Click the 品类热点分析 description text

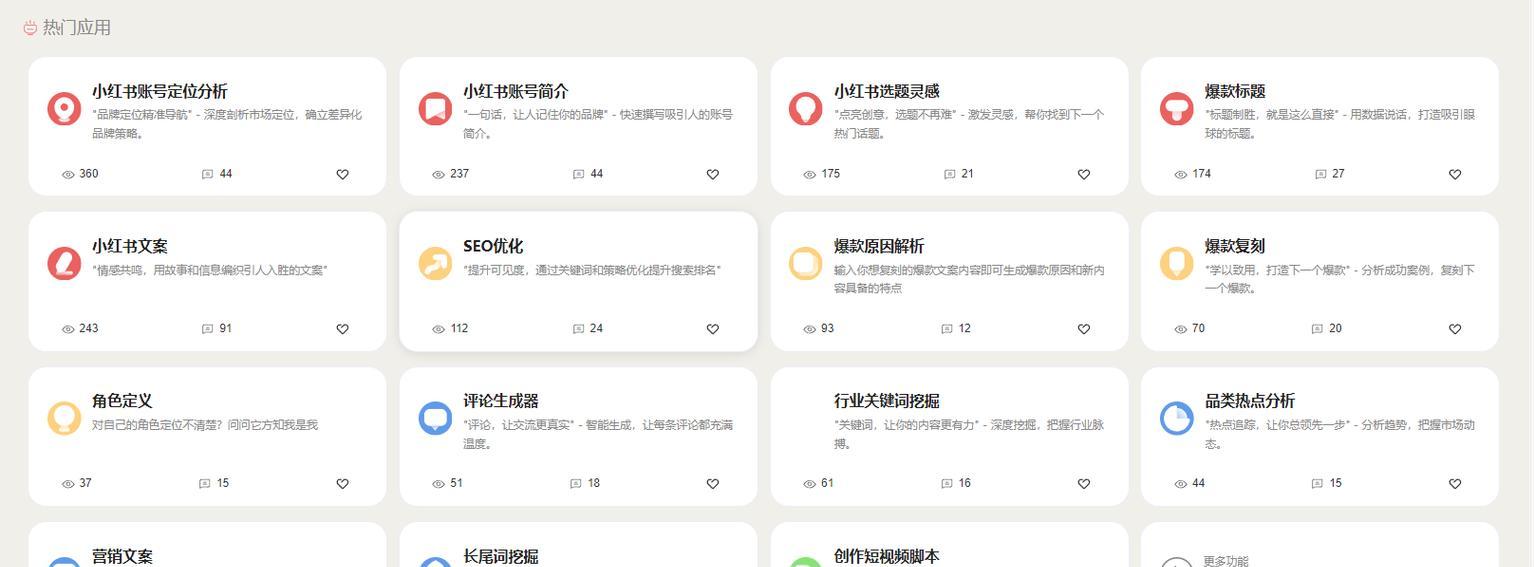pyautogui.click(x=1339, y=434)
